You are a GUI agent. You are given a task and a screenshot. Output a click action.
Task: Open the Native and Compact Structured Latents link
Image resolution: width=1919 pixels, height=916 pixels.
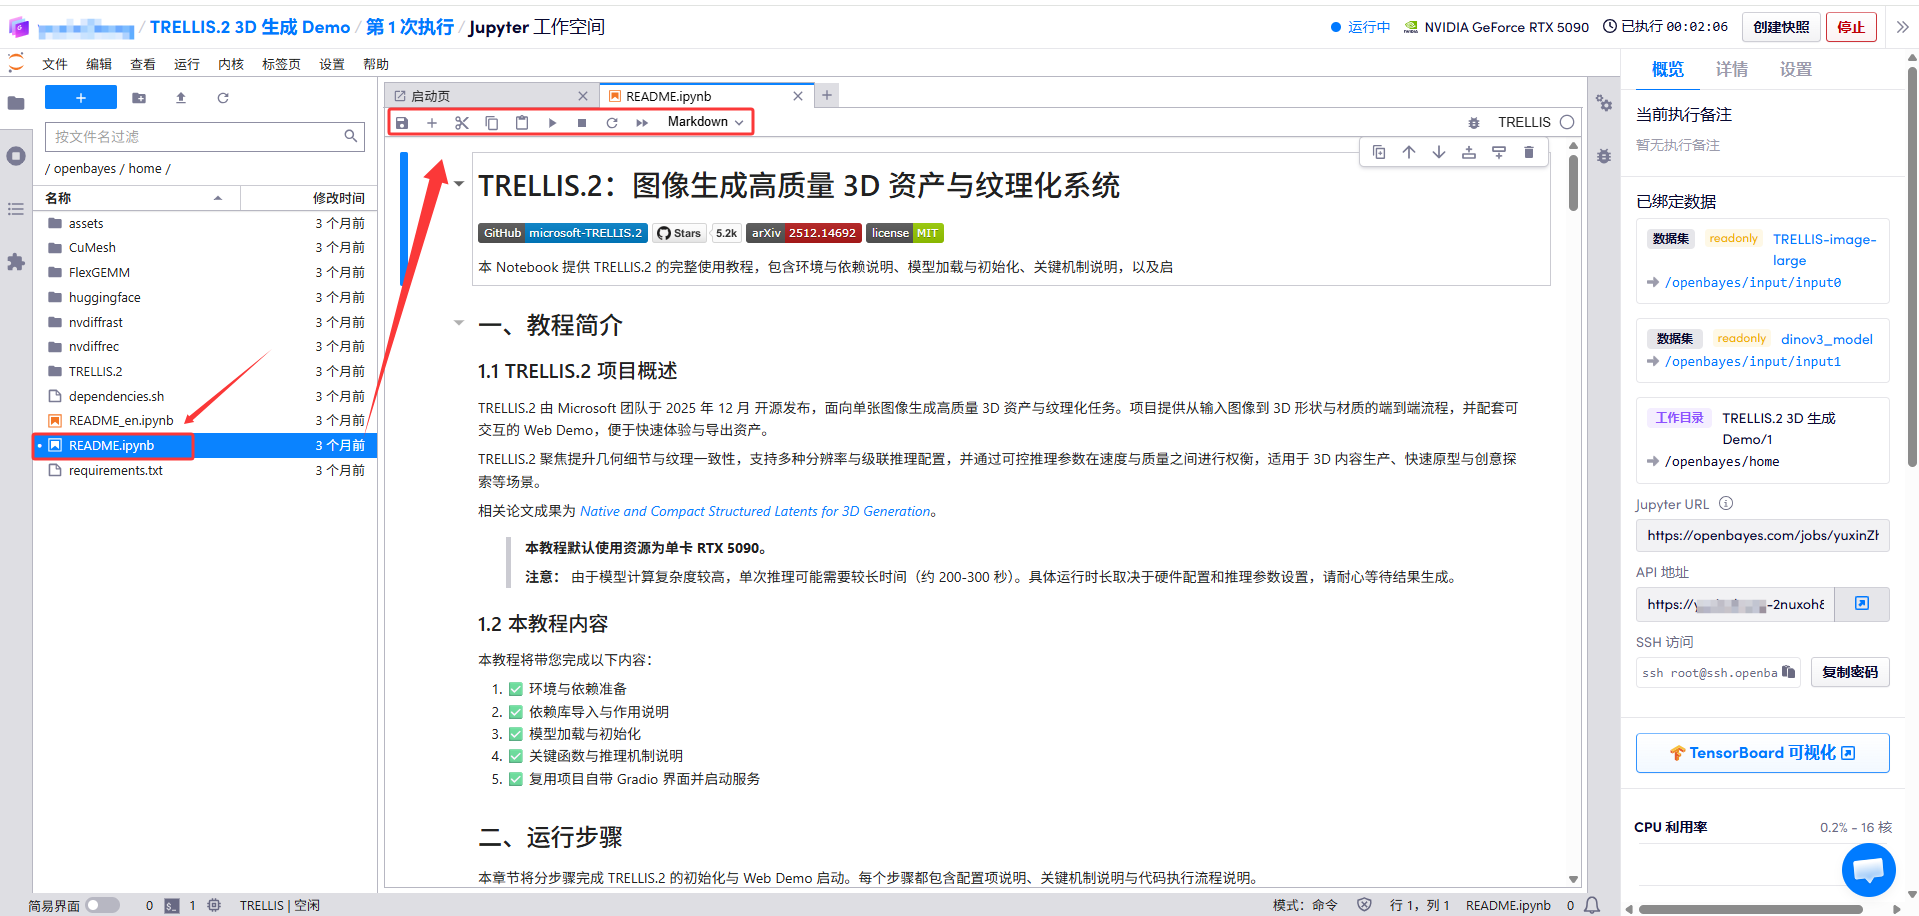tap(756, 511)
